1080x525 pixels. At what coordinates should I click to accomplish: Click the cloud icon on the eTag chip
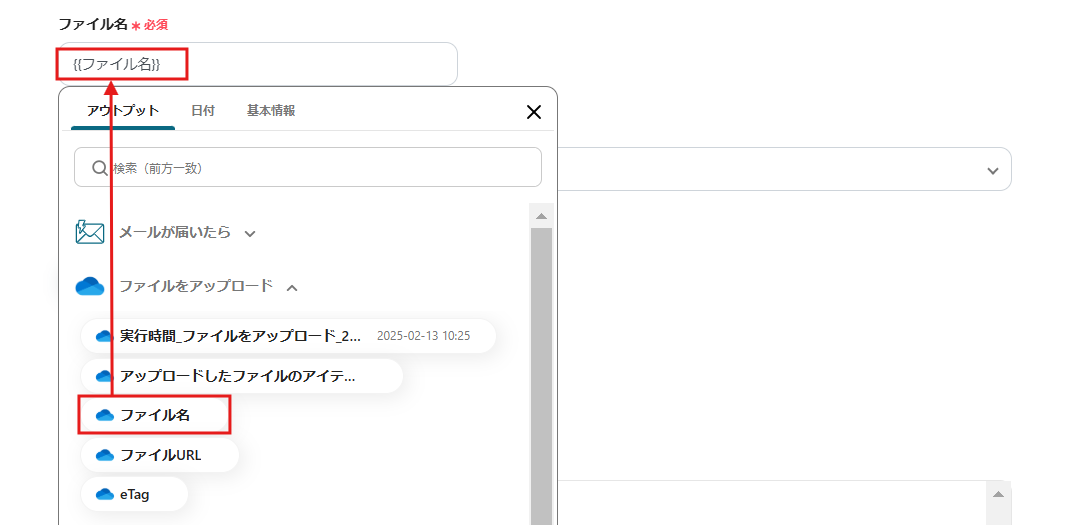pyautogui.click(x=104, y=494)
